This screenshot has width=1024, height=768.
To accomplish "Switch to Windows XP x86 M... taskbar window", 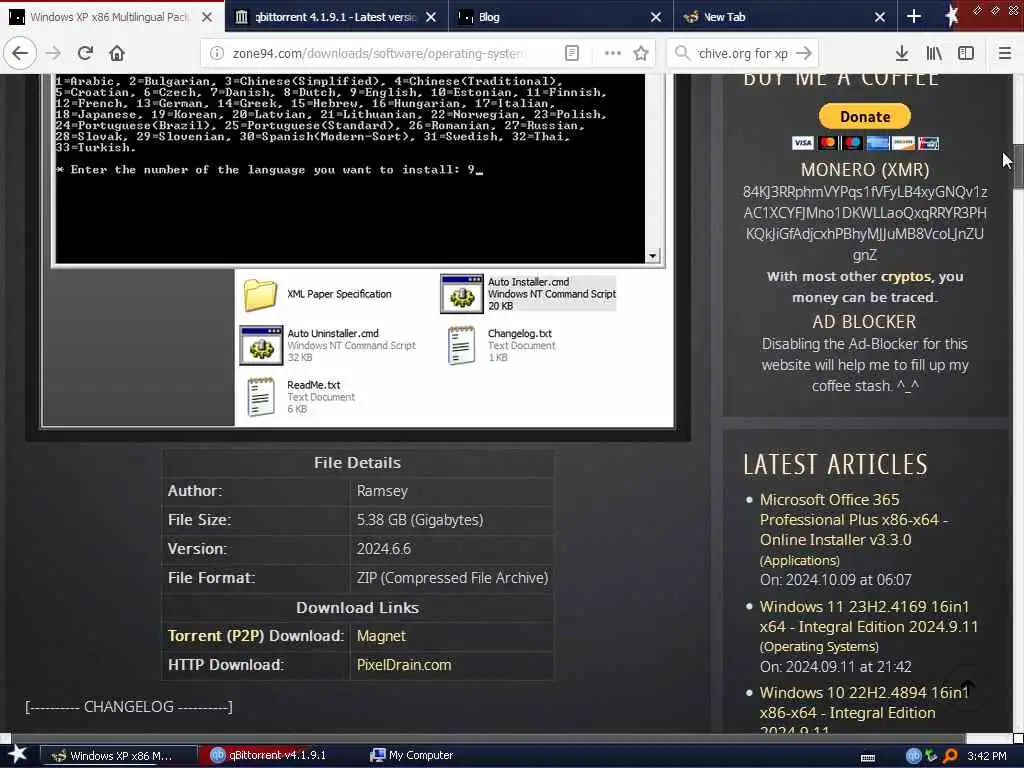I will coord(118,756).
